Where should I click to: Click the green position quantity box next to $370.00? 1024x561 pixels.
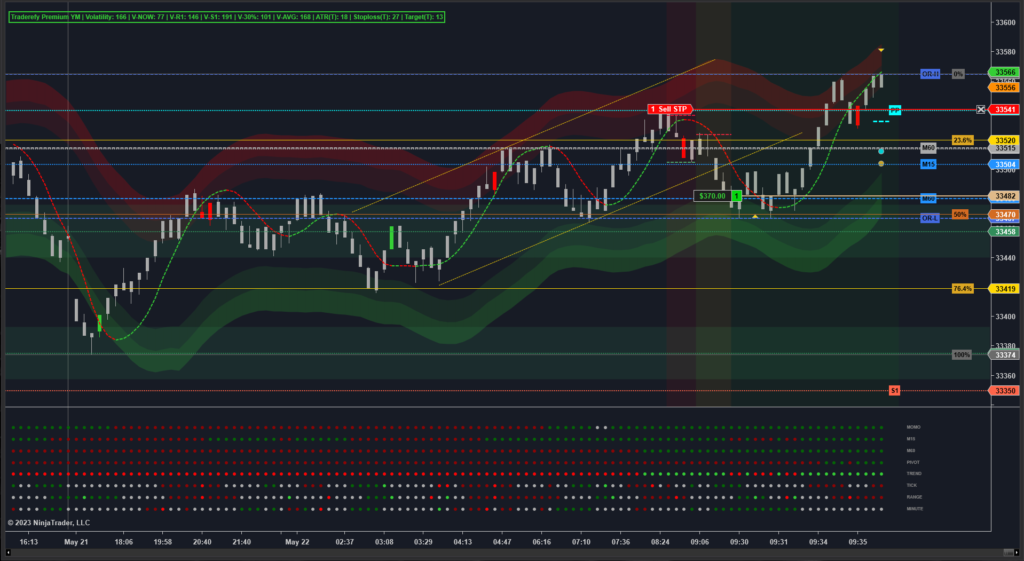[736, 196]
